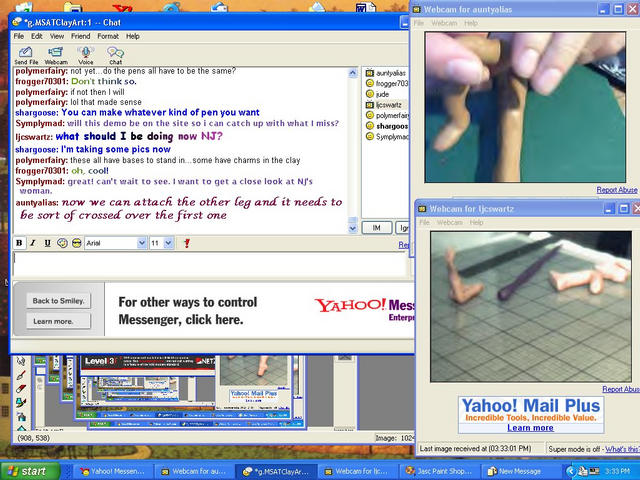
Task: Click the Back to Smiley button
Action: pos(58,301)
